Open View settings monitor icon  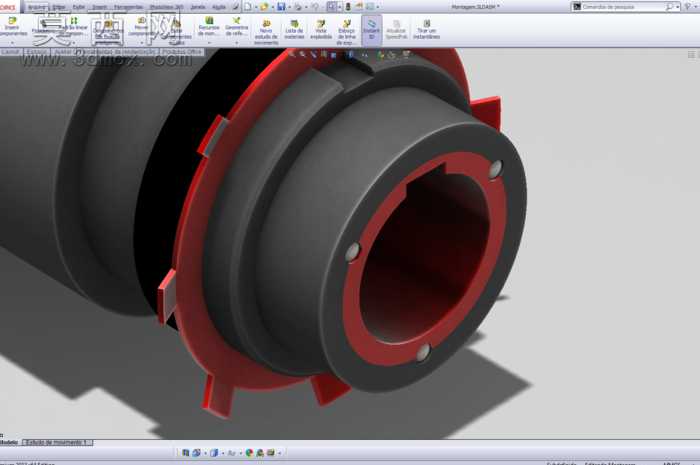(406, 54)
